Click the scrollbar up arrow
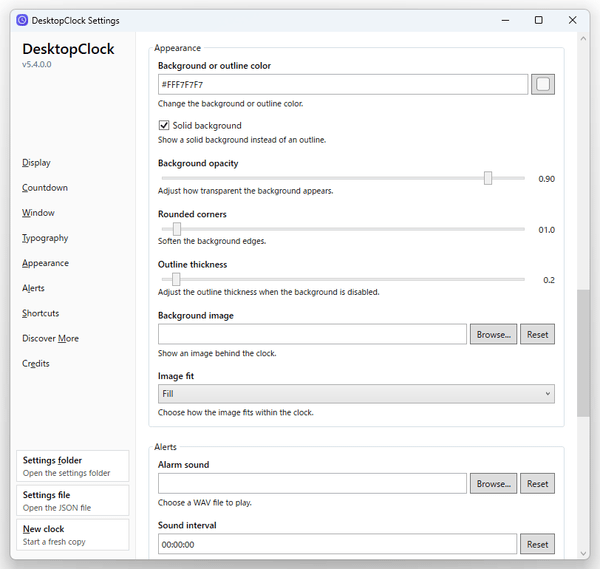The image size is (600, 569). coord(583,39)
